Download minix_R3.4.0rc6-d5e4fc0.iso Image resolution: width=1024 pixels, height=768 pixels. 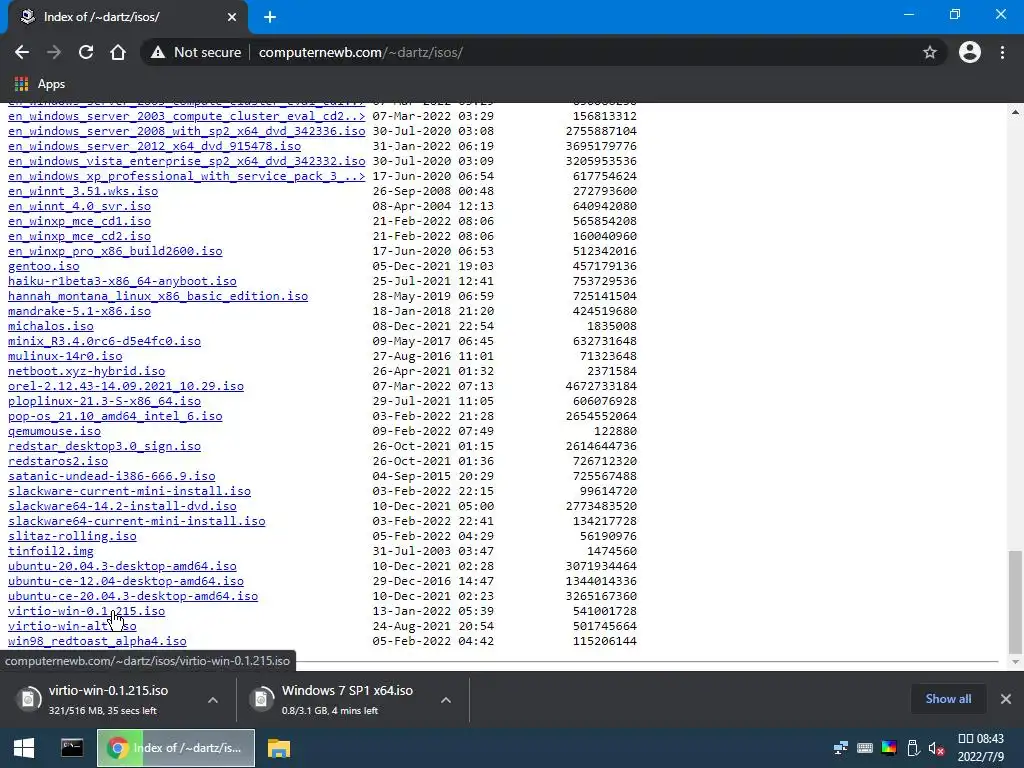click(104, 342)
